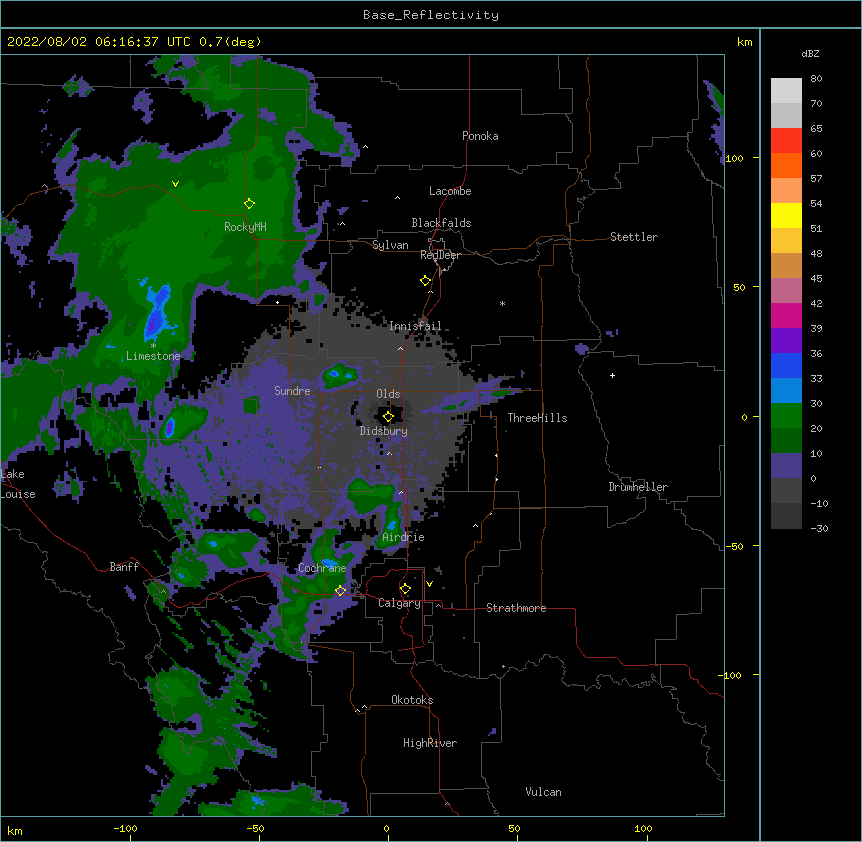This screenshot has height=842, width=862.
Task: Click the yellow v marker northwest of RockyMH
Action: coord(175,184)
